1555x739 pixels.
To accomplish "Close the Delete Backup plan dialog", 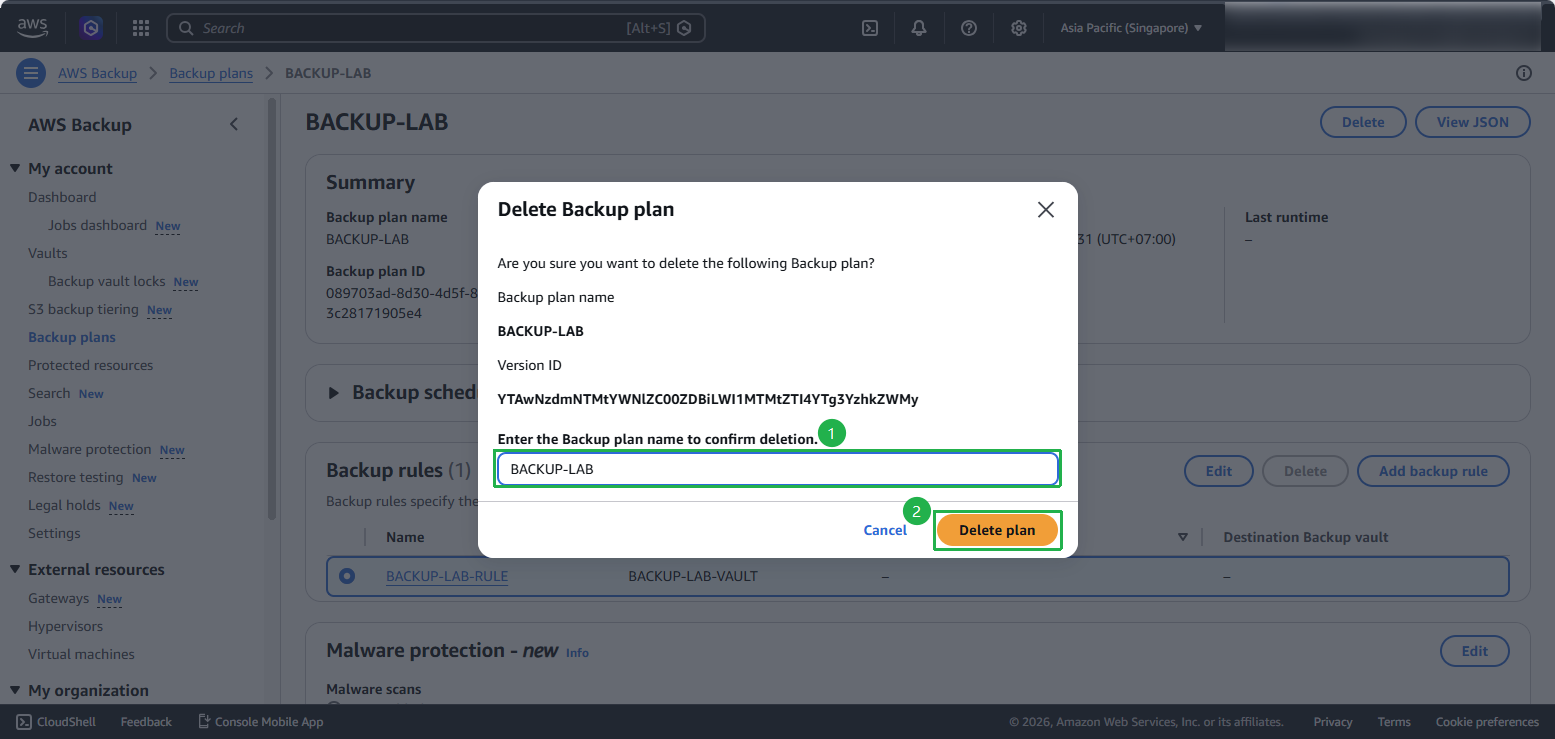I will click(1046, 210).
